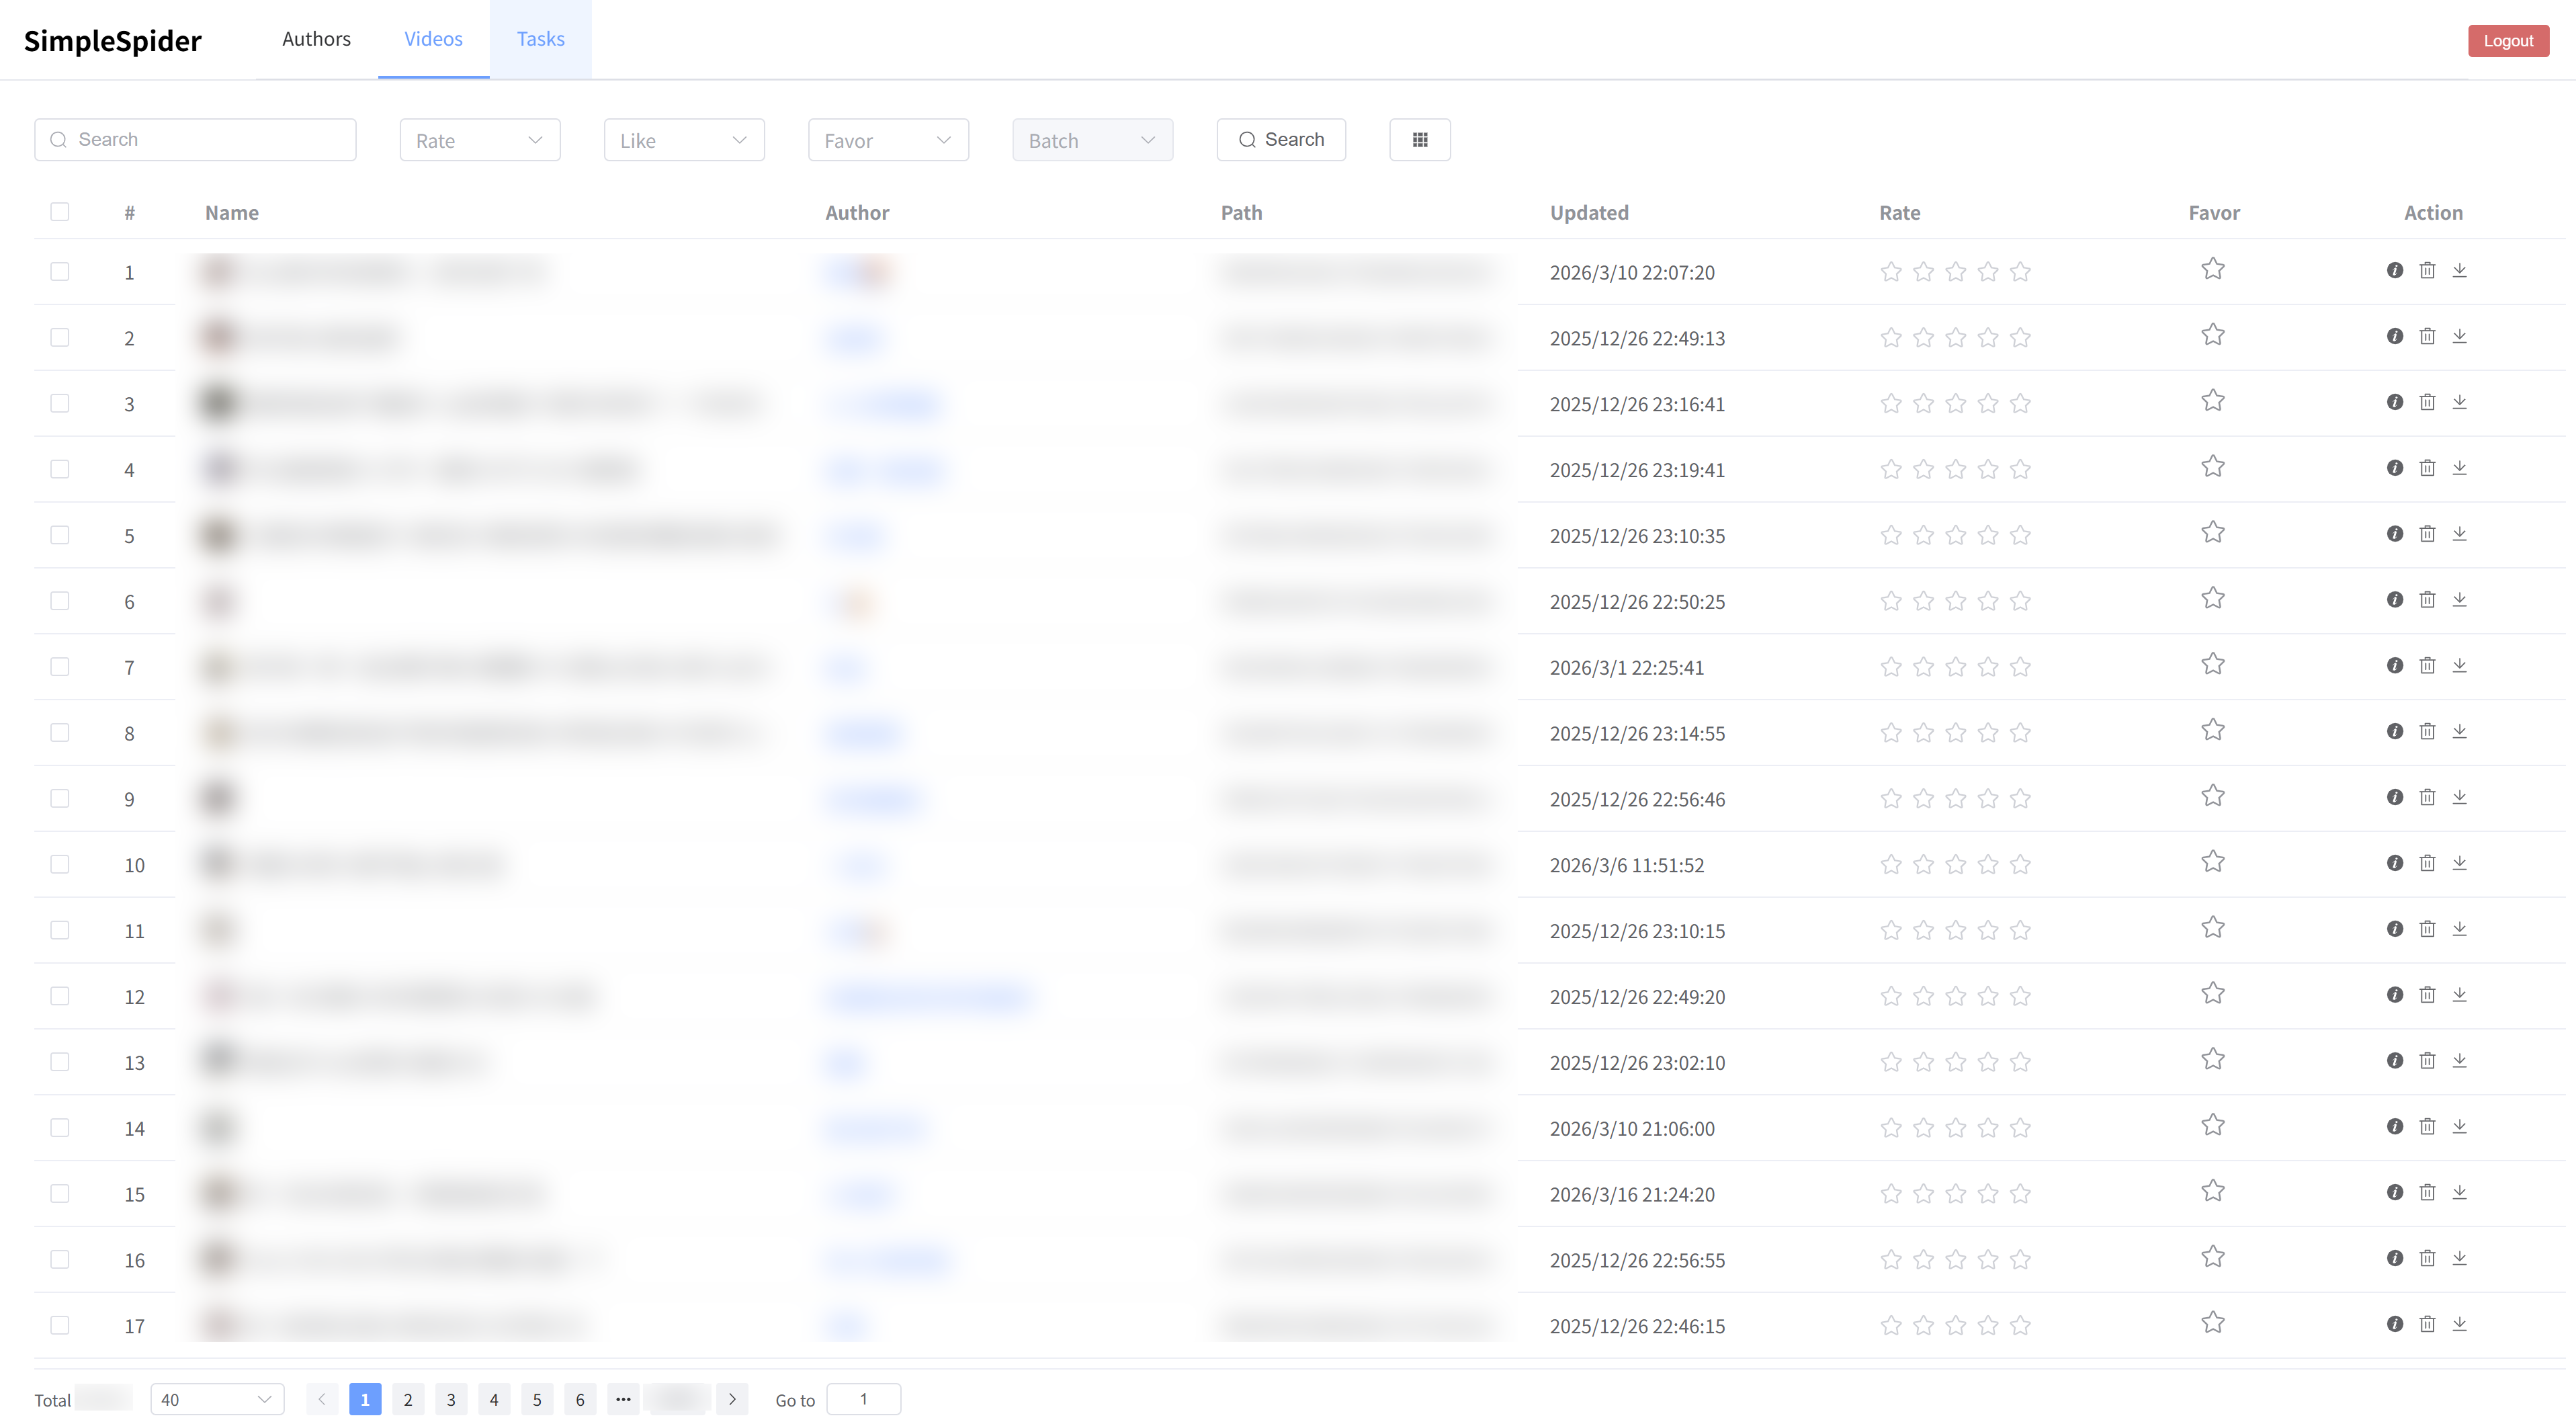Rate row 1 video five stars
The height and width of the screenshot is (1424, 2576).
[2020, 272]
